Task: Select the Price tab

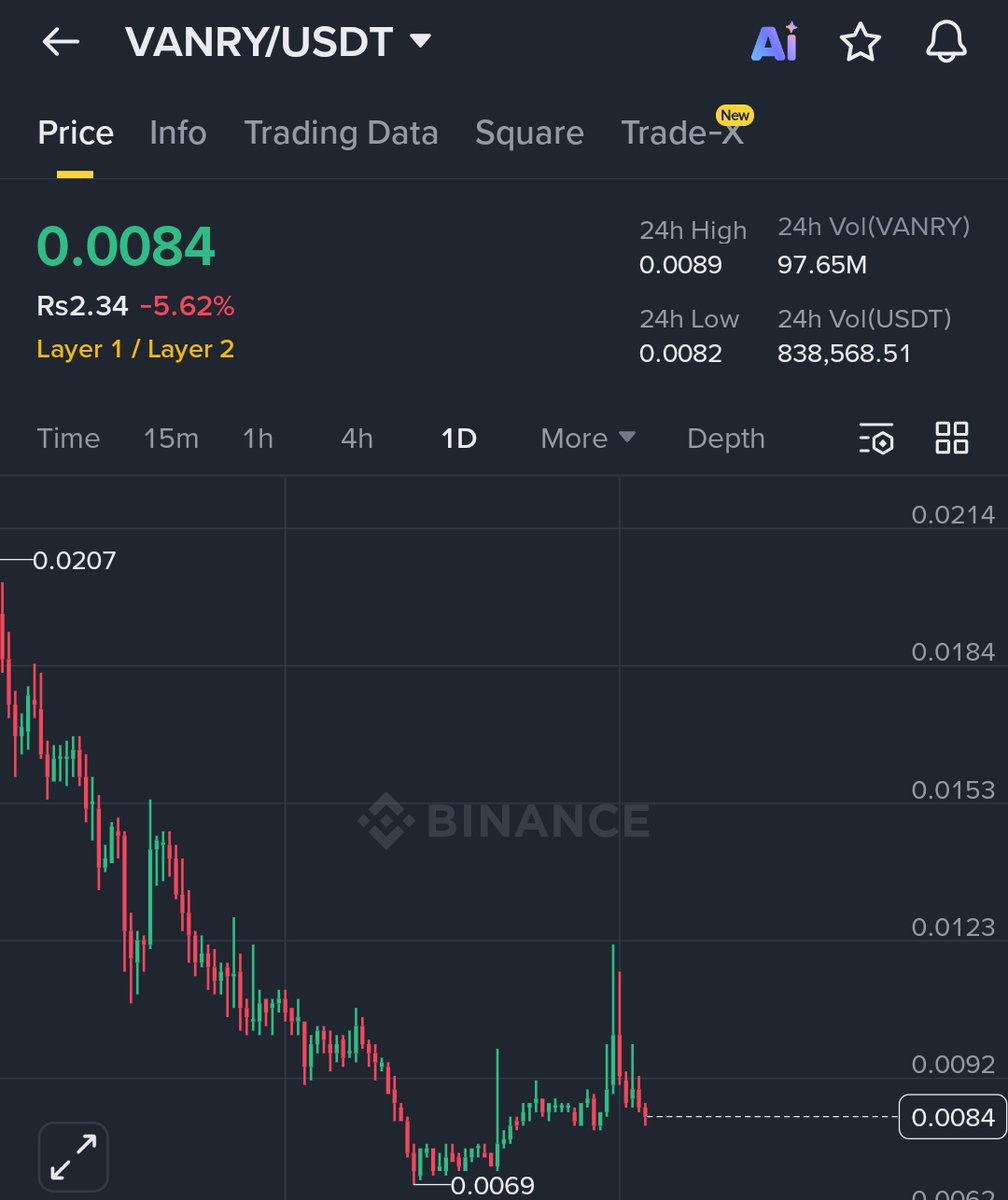Action: point(75,133)
